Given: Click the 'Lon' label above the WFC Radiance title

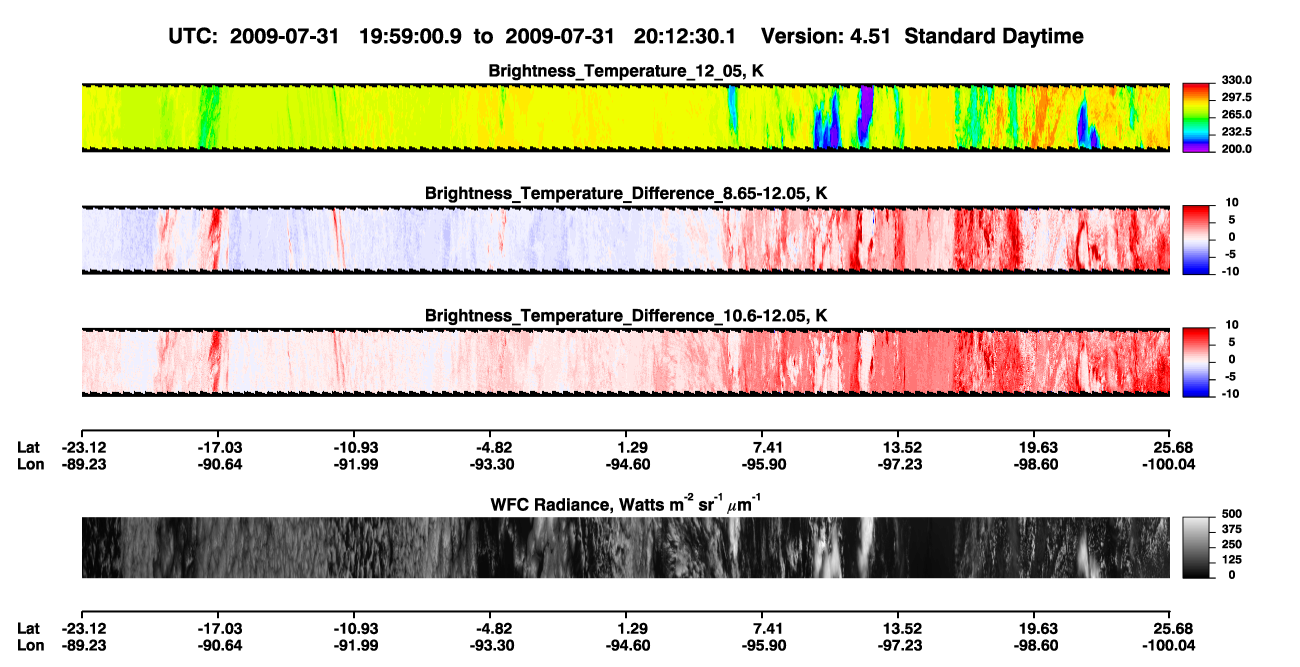Looking at the screenshot, I should (x=29, y=464).
